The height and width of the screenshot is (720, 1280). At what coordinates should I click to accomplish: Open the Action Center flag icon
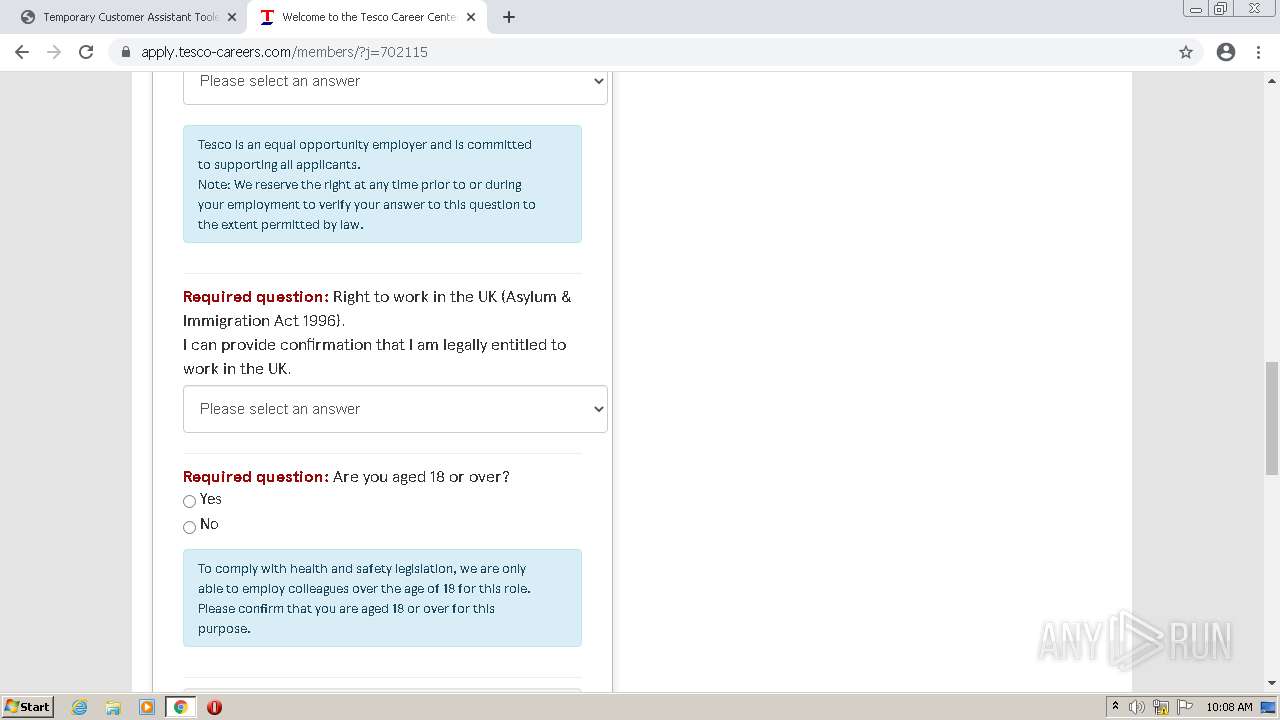coord(1185,707)
